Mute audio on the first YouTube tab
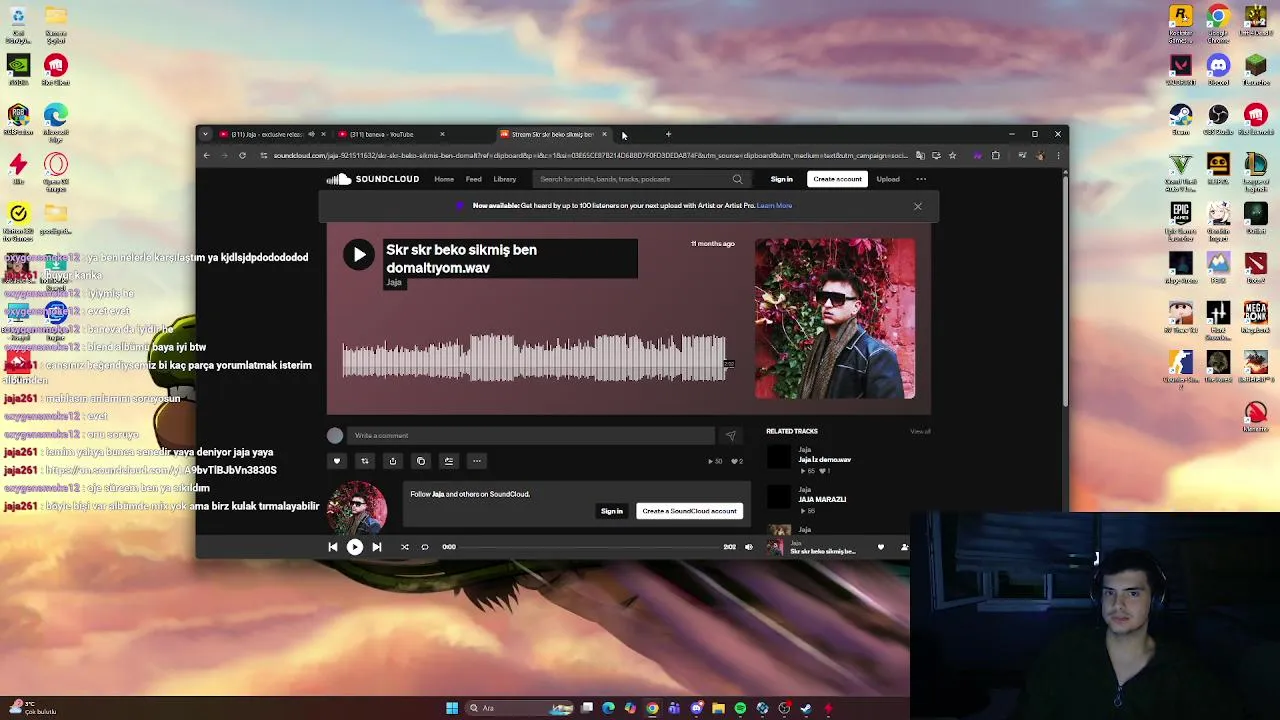The width and height of the screenshot is (1280, 720). (x=311, y=134)
